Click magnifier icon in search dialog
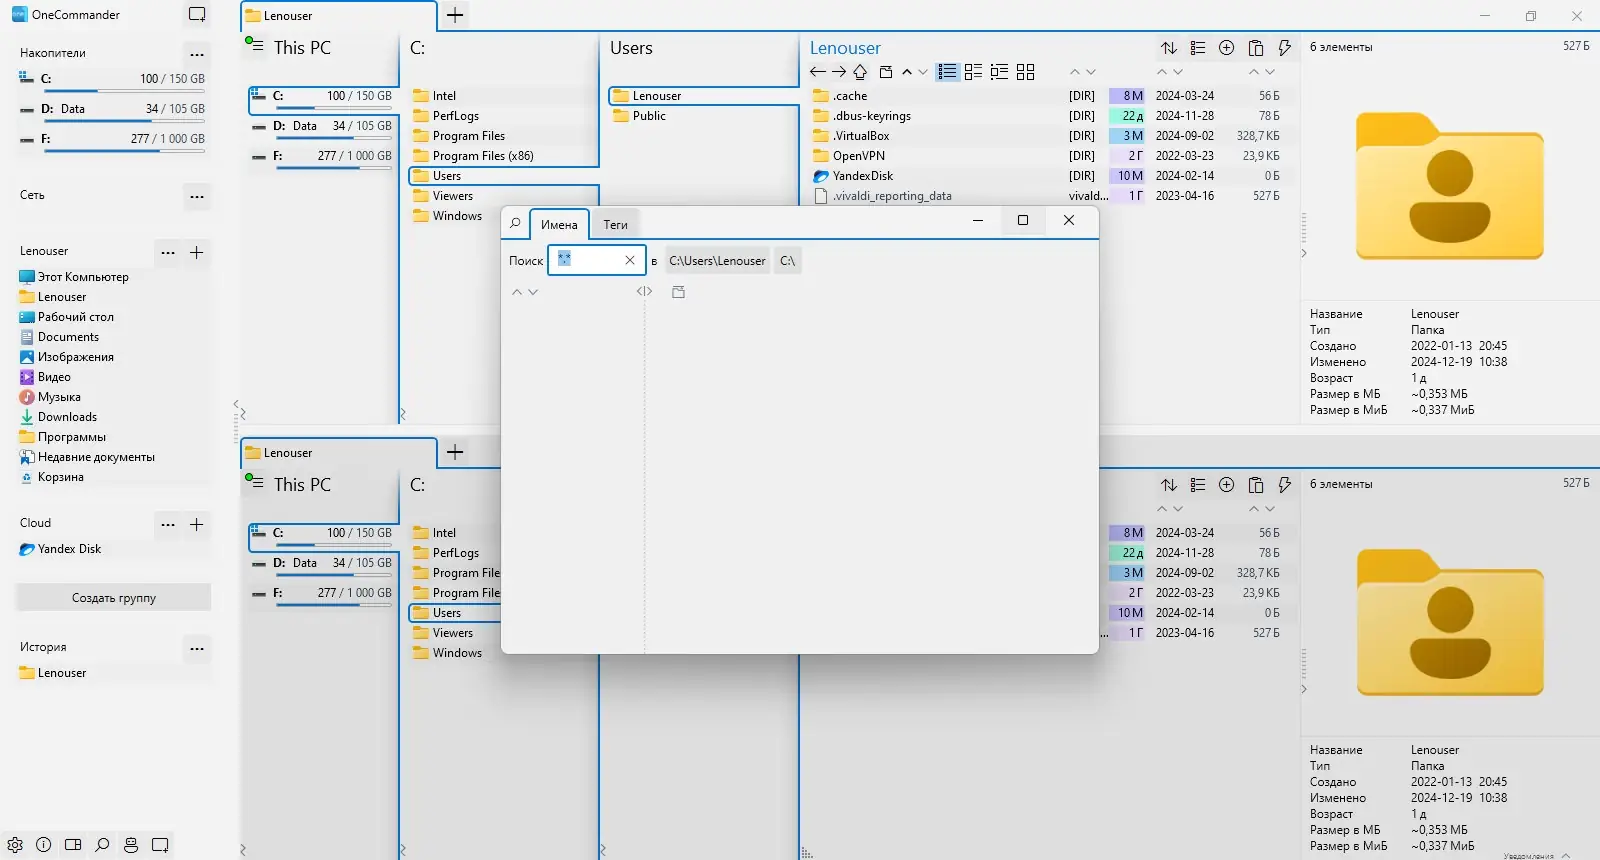 [515, 223]
